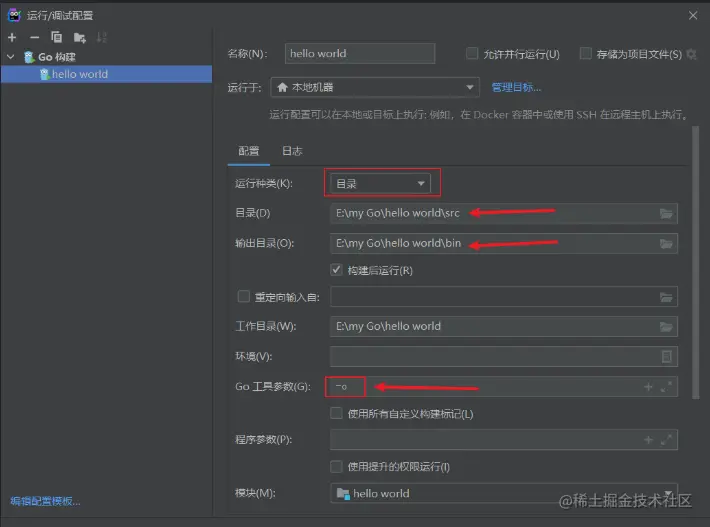The width and height of the screenshot is (710, 527).
Task: Click module folder icon in 模块 field
Action: pos(343,493)
